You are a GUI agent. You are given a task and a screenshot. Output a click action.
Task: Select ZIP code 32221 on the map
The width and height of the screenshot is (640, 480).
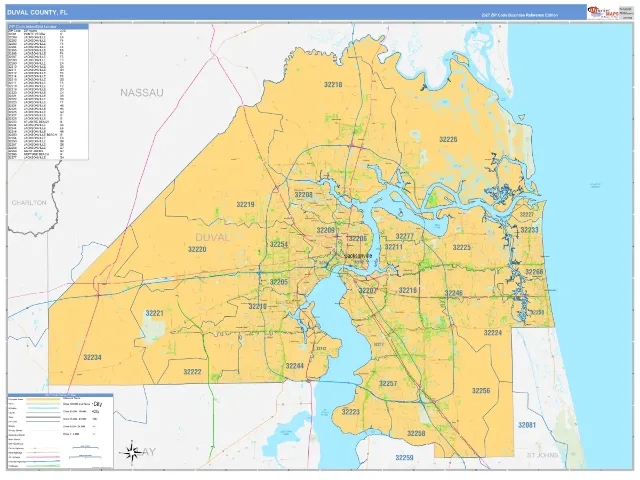tap(154, 313)
